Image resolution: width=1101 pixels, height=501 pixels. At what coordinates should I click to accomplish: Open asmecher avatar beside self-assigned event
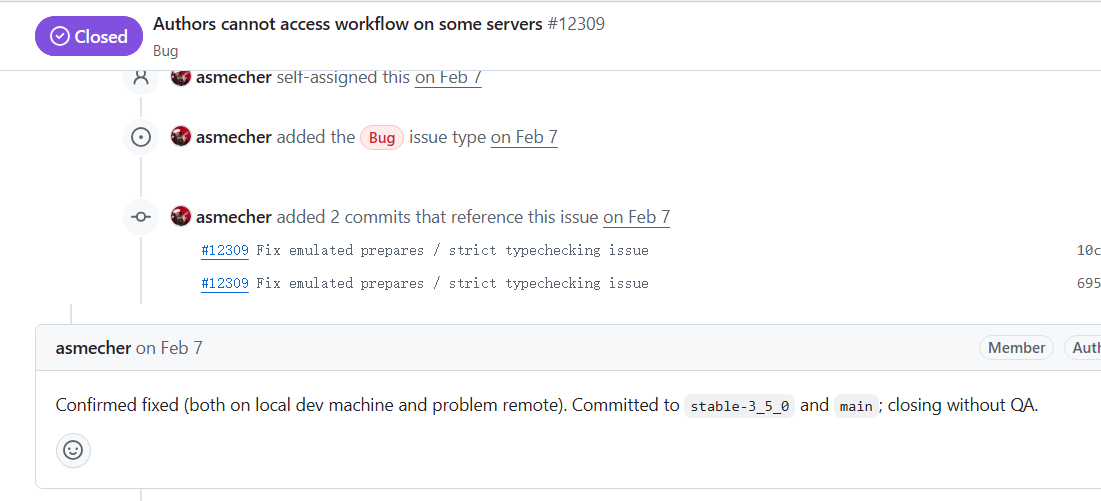[x=181, y=76]
